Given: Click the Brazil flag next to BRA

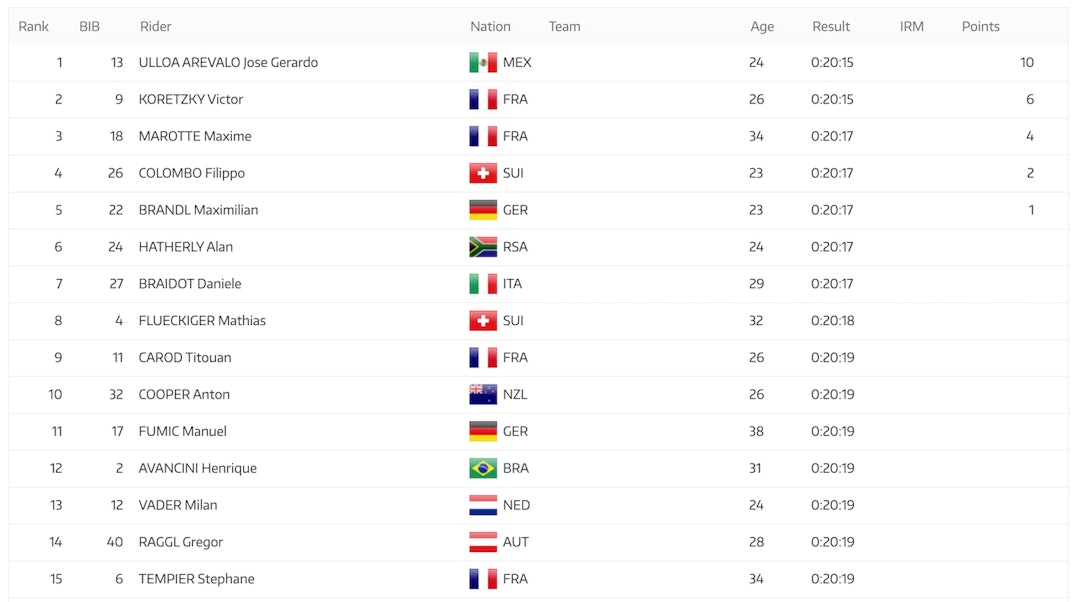Looking at the screenshot, I should 483,468.
